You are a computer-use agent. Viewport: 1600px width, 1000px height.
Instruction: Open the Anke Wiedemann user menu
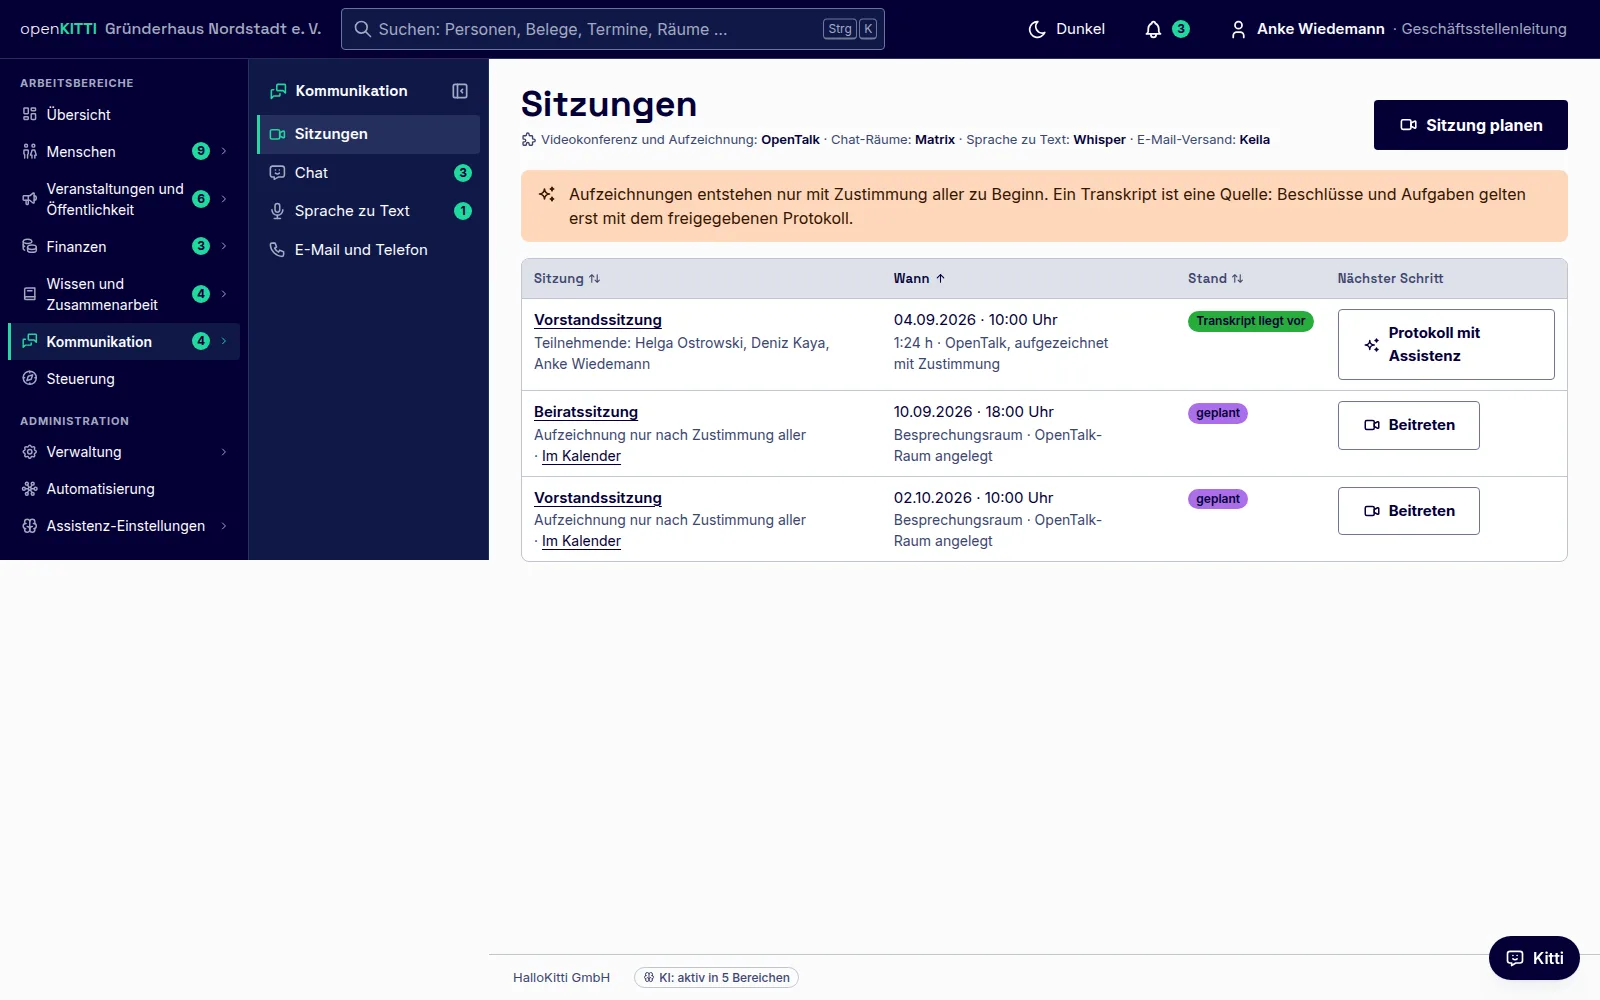(x=1398, y=29)
